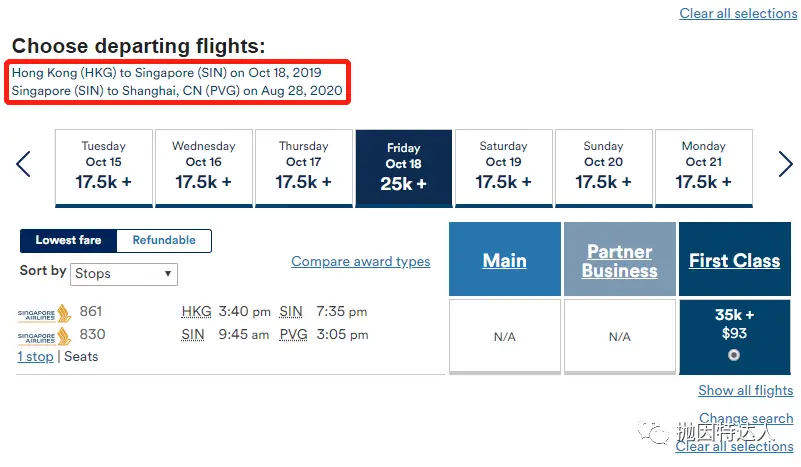The height and width of the screenshot is (467, 801).
Task: Click the 1 stop link
Action: click(x=35, y=357)
